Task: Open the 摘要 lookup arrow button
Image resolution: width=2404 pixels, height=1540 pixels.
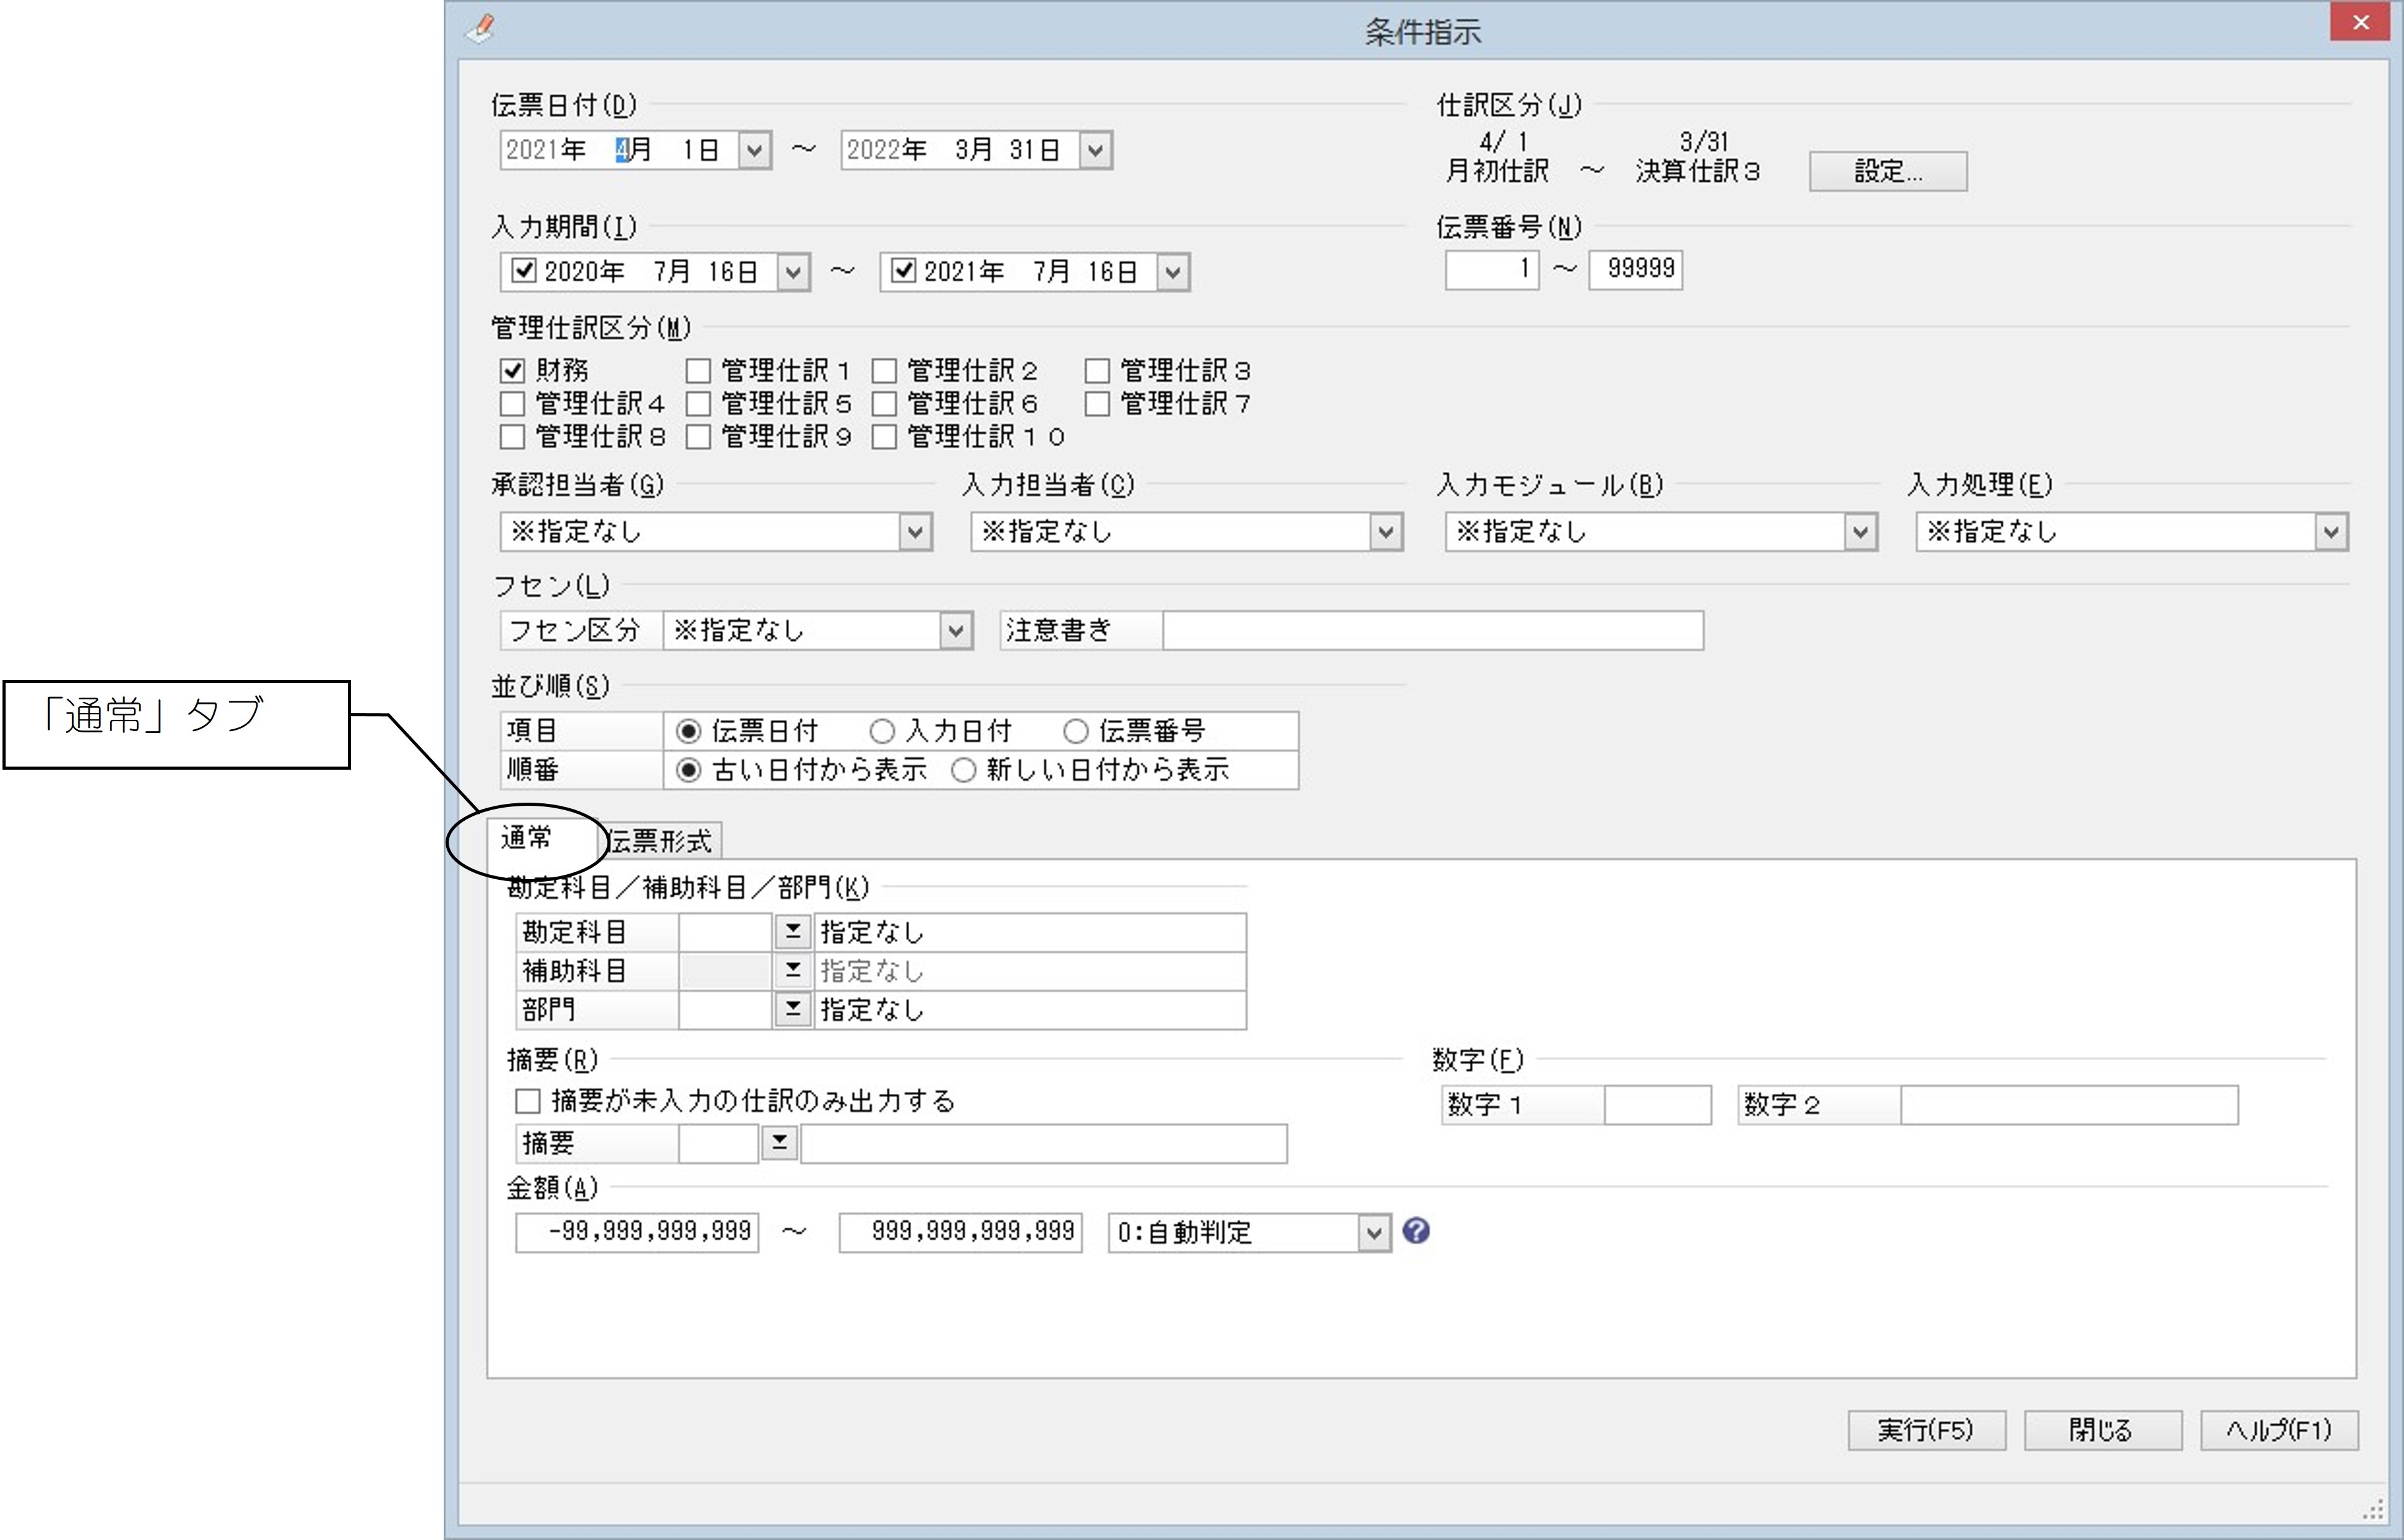Action: coord(779,1142)
